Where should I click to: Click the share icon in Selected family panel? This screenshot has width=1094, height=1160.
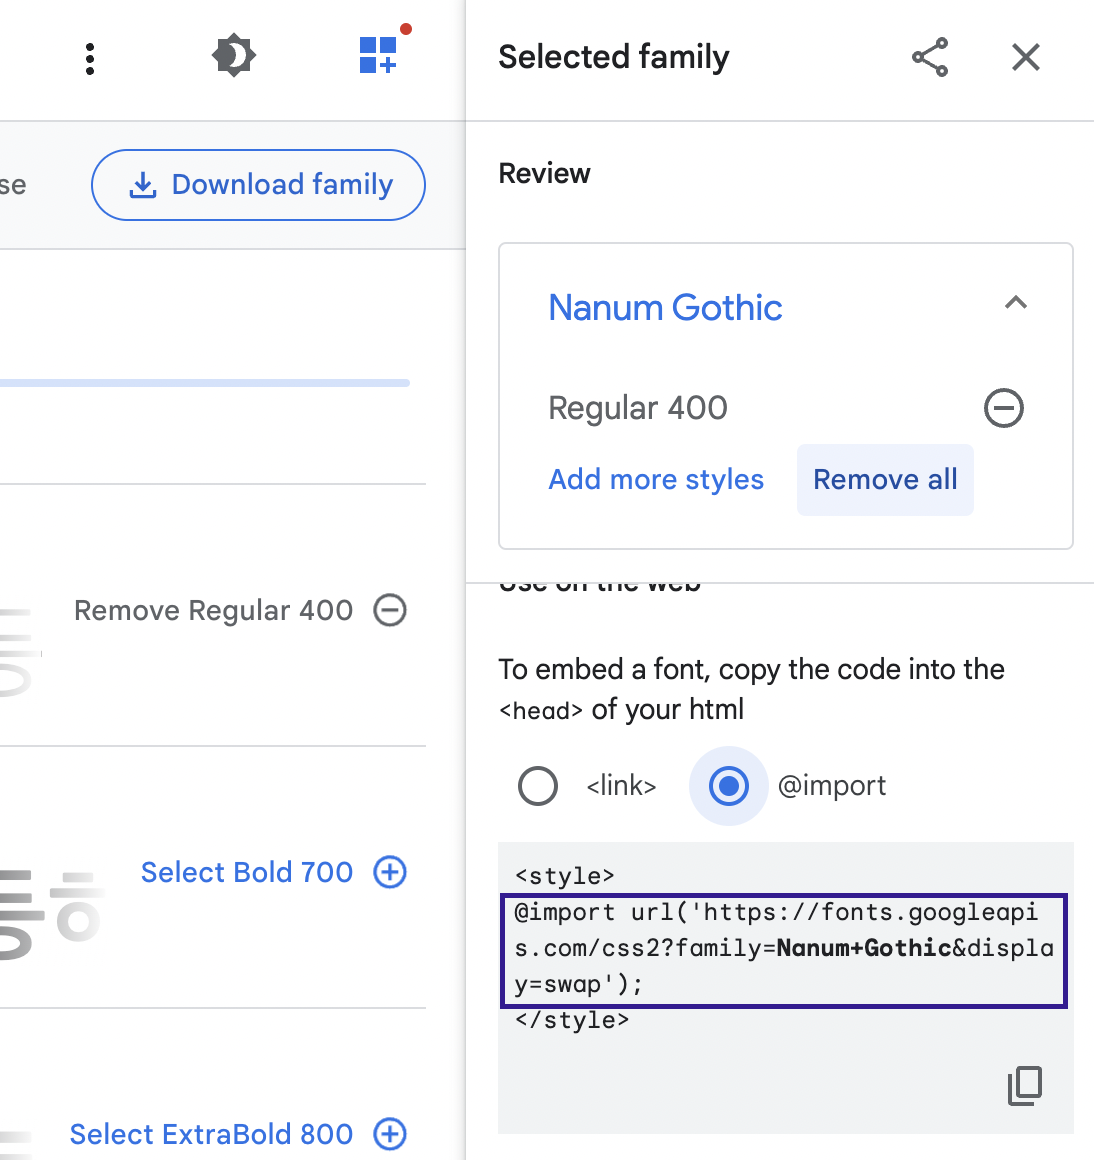tap(930, 57)
